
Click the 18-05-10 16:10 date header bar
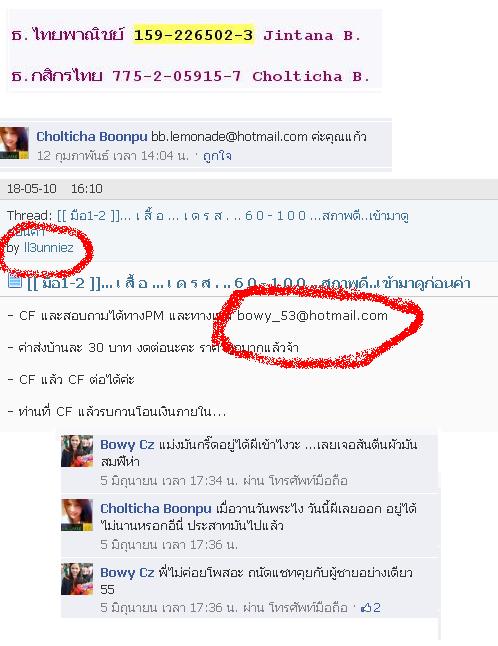point(249,189)
